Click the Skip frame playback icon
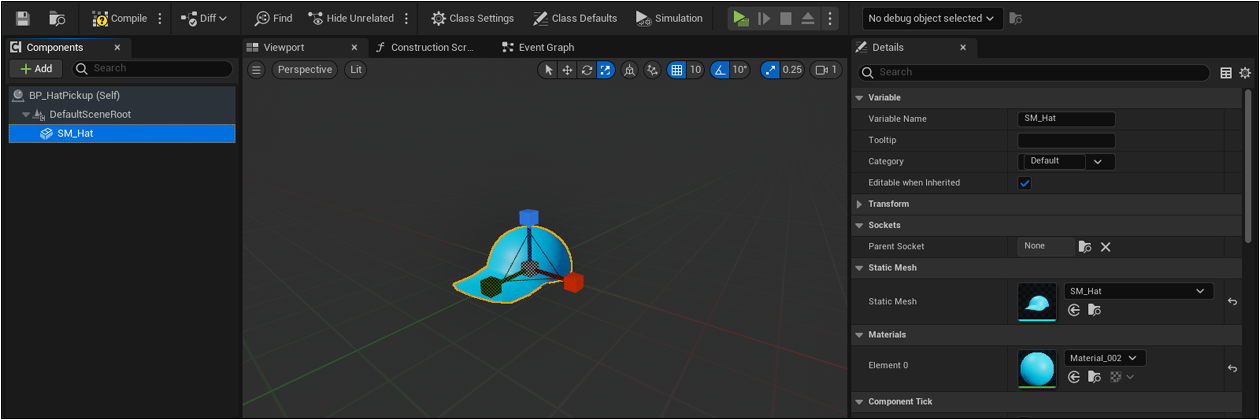 coord(763,18)
